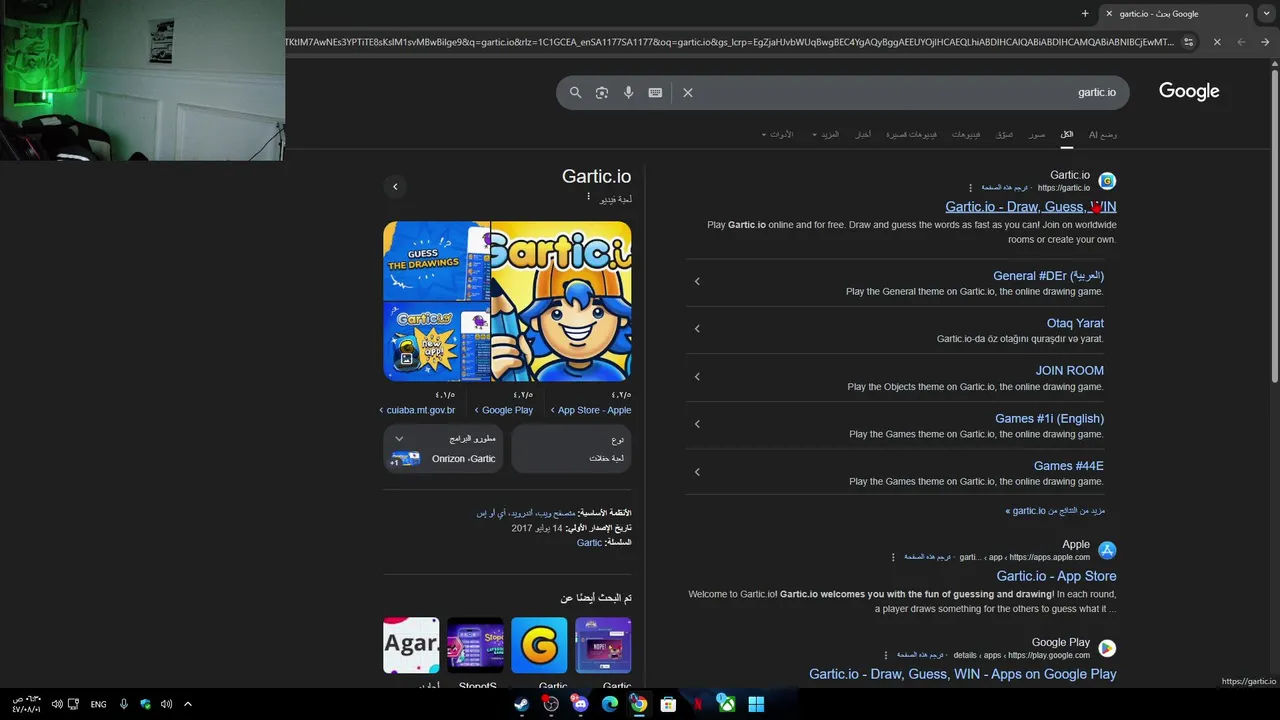The image size is (1280, 720).
Task: Expand the Games #44E sitelink chevron
Action: pos(697,471)
